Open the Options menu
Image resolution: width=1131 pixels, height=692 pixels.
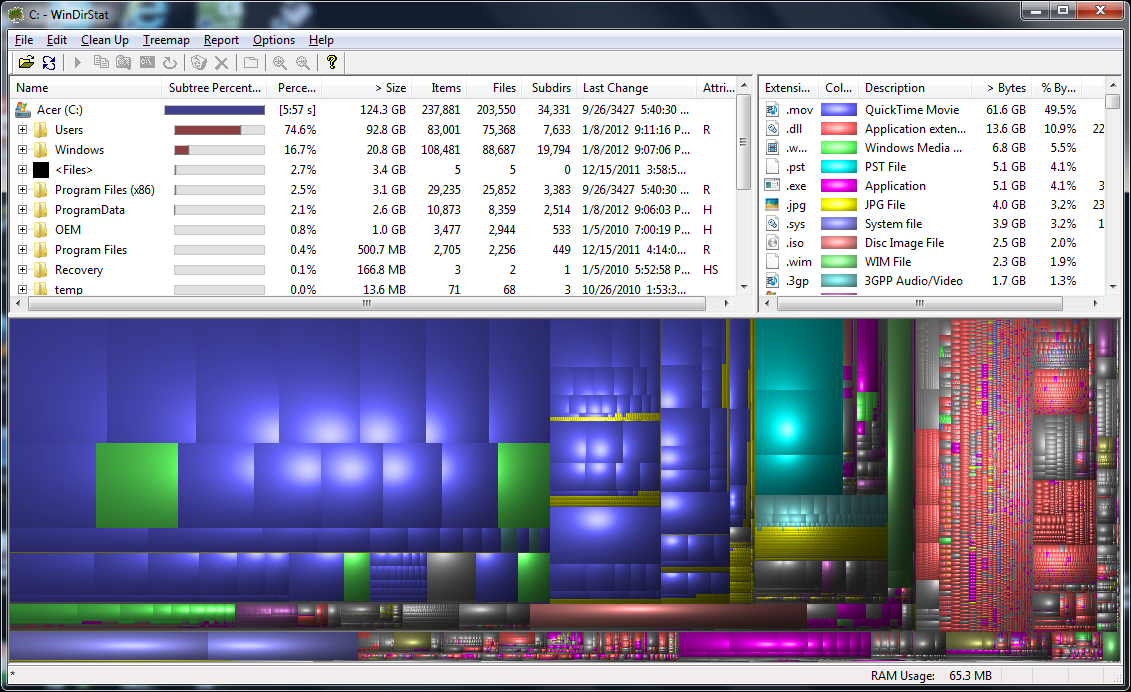(273, 40)
